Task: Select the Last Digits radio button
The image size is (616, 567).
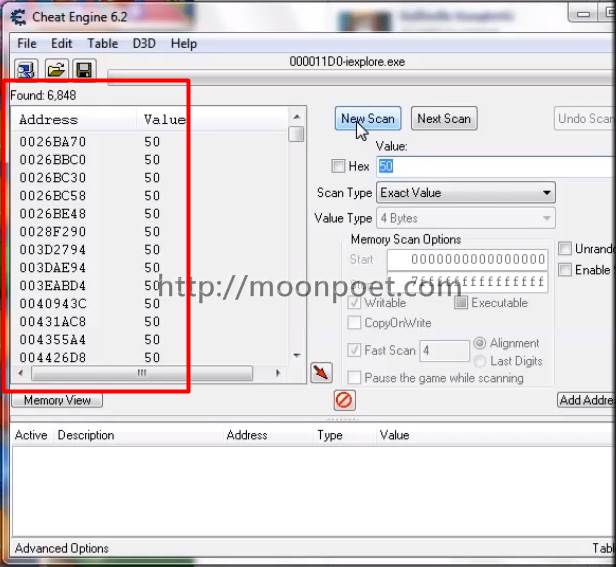Action: point(480,361)
